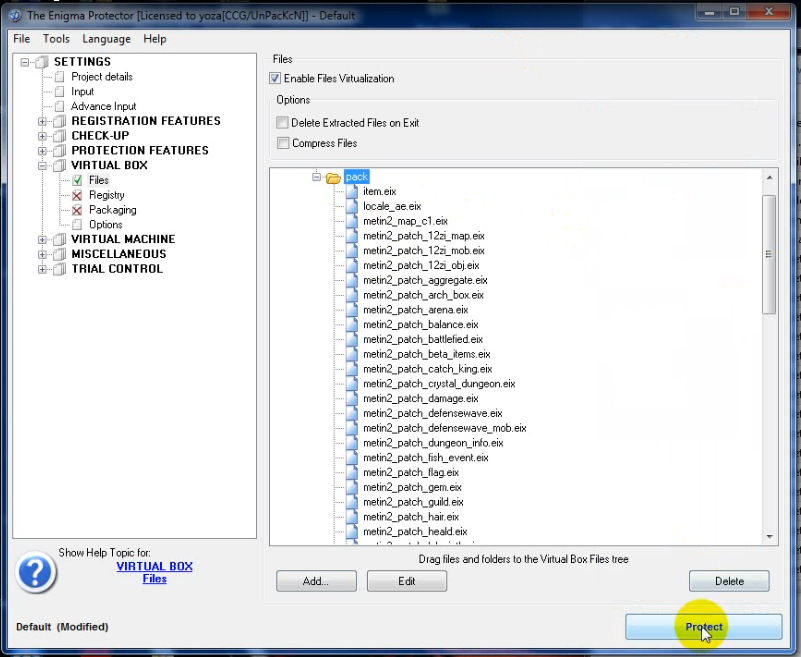Screen dimensions: 801x657
Task: Select metin2_patch_beta_items.eix in the list
Action: pos(427,354)
